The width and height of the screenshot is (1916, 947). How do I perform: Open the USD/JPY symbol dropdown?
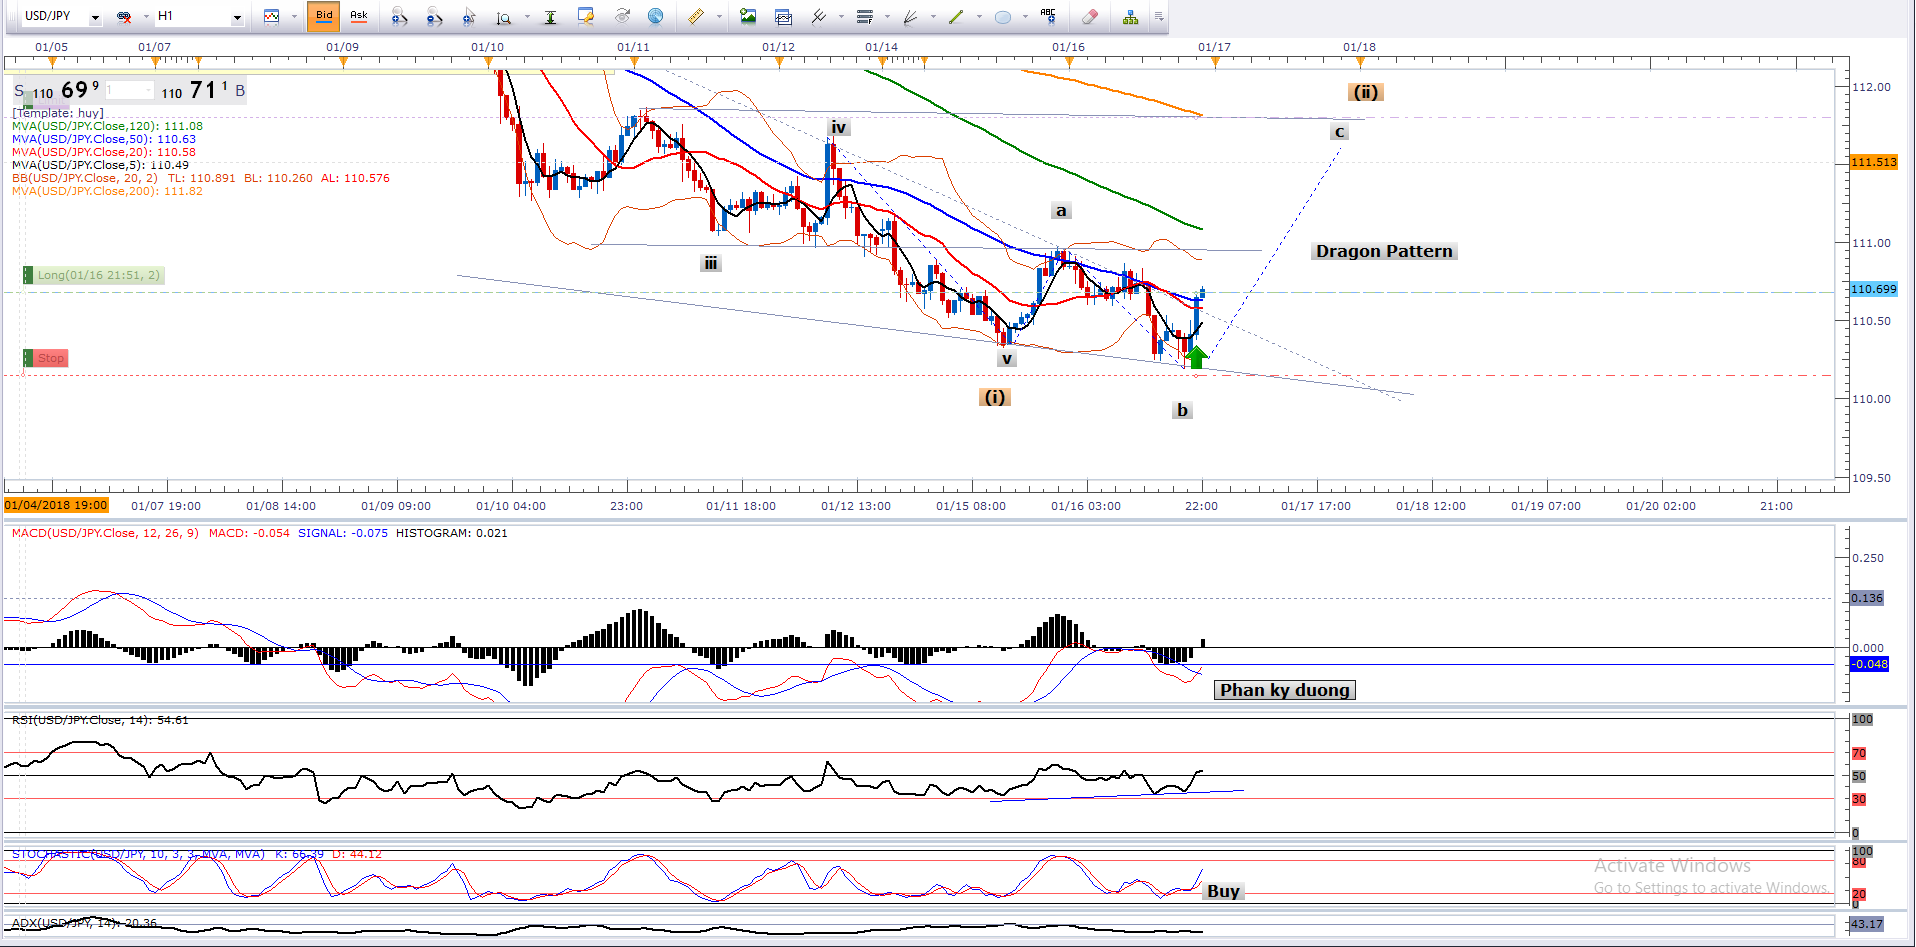95,17
